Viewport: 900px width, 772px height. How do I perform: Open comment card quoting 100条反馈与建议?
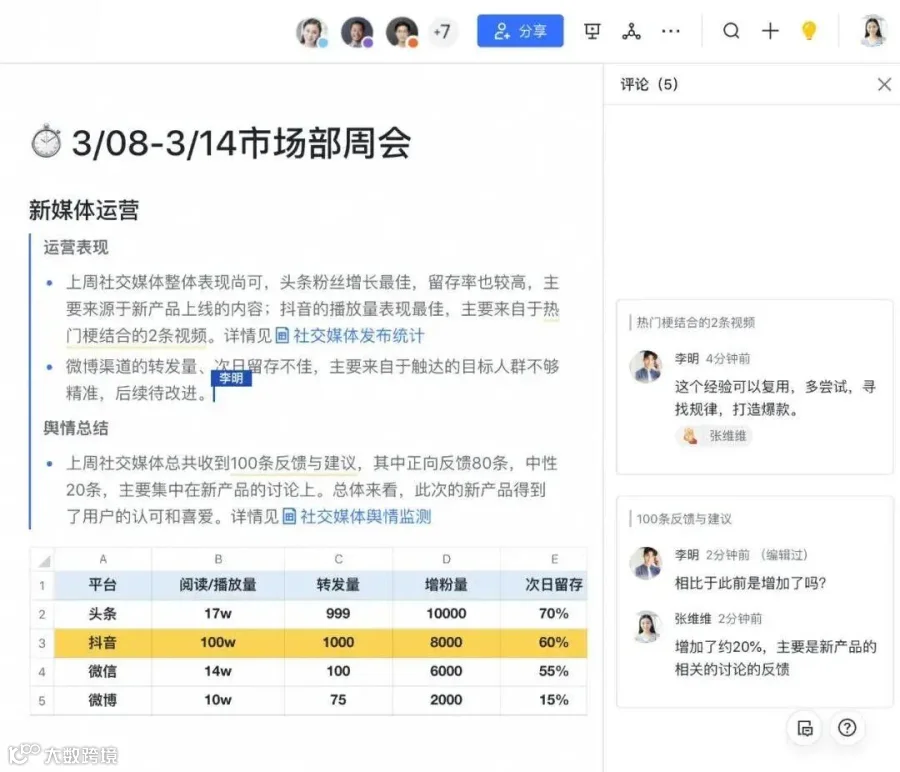(754, 602)
